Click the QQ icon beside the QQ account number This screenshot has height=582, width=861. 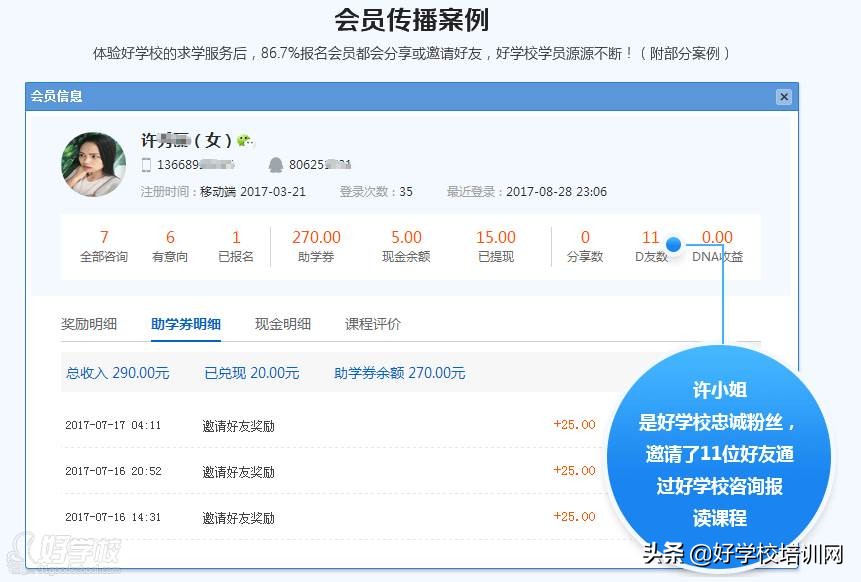pos(274,165)
